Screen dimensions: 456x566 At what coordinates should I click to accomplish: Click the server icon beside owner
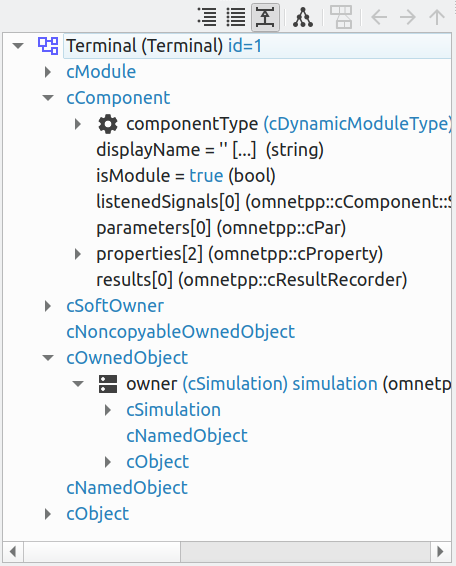pos(108,384)
